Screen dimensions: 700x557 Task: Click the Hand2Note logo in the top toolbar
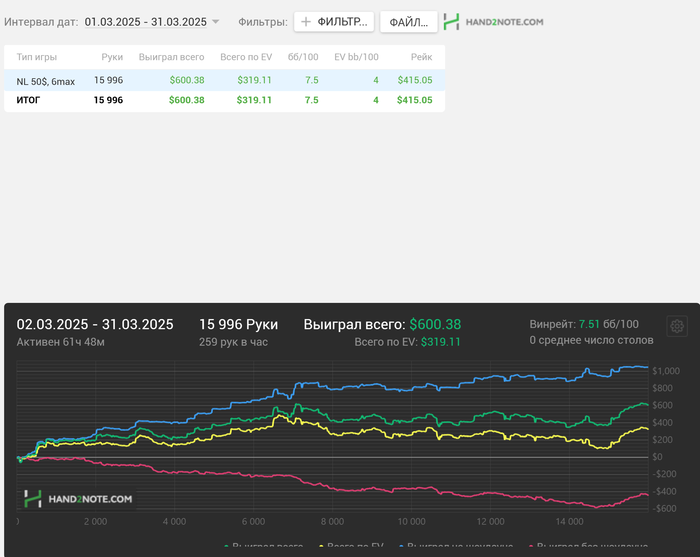coord(494,21)
